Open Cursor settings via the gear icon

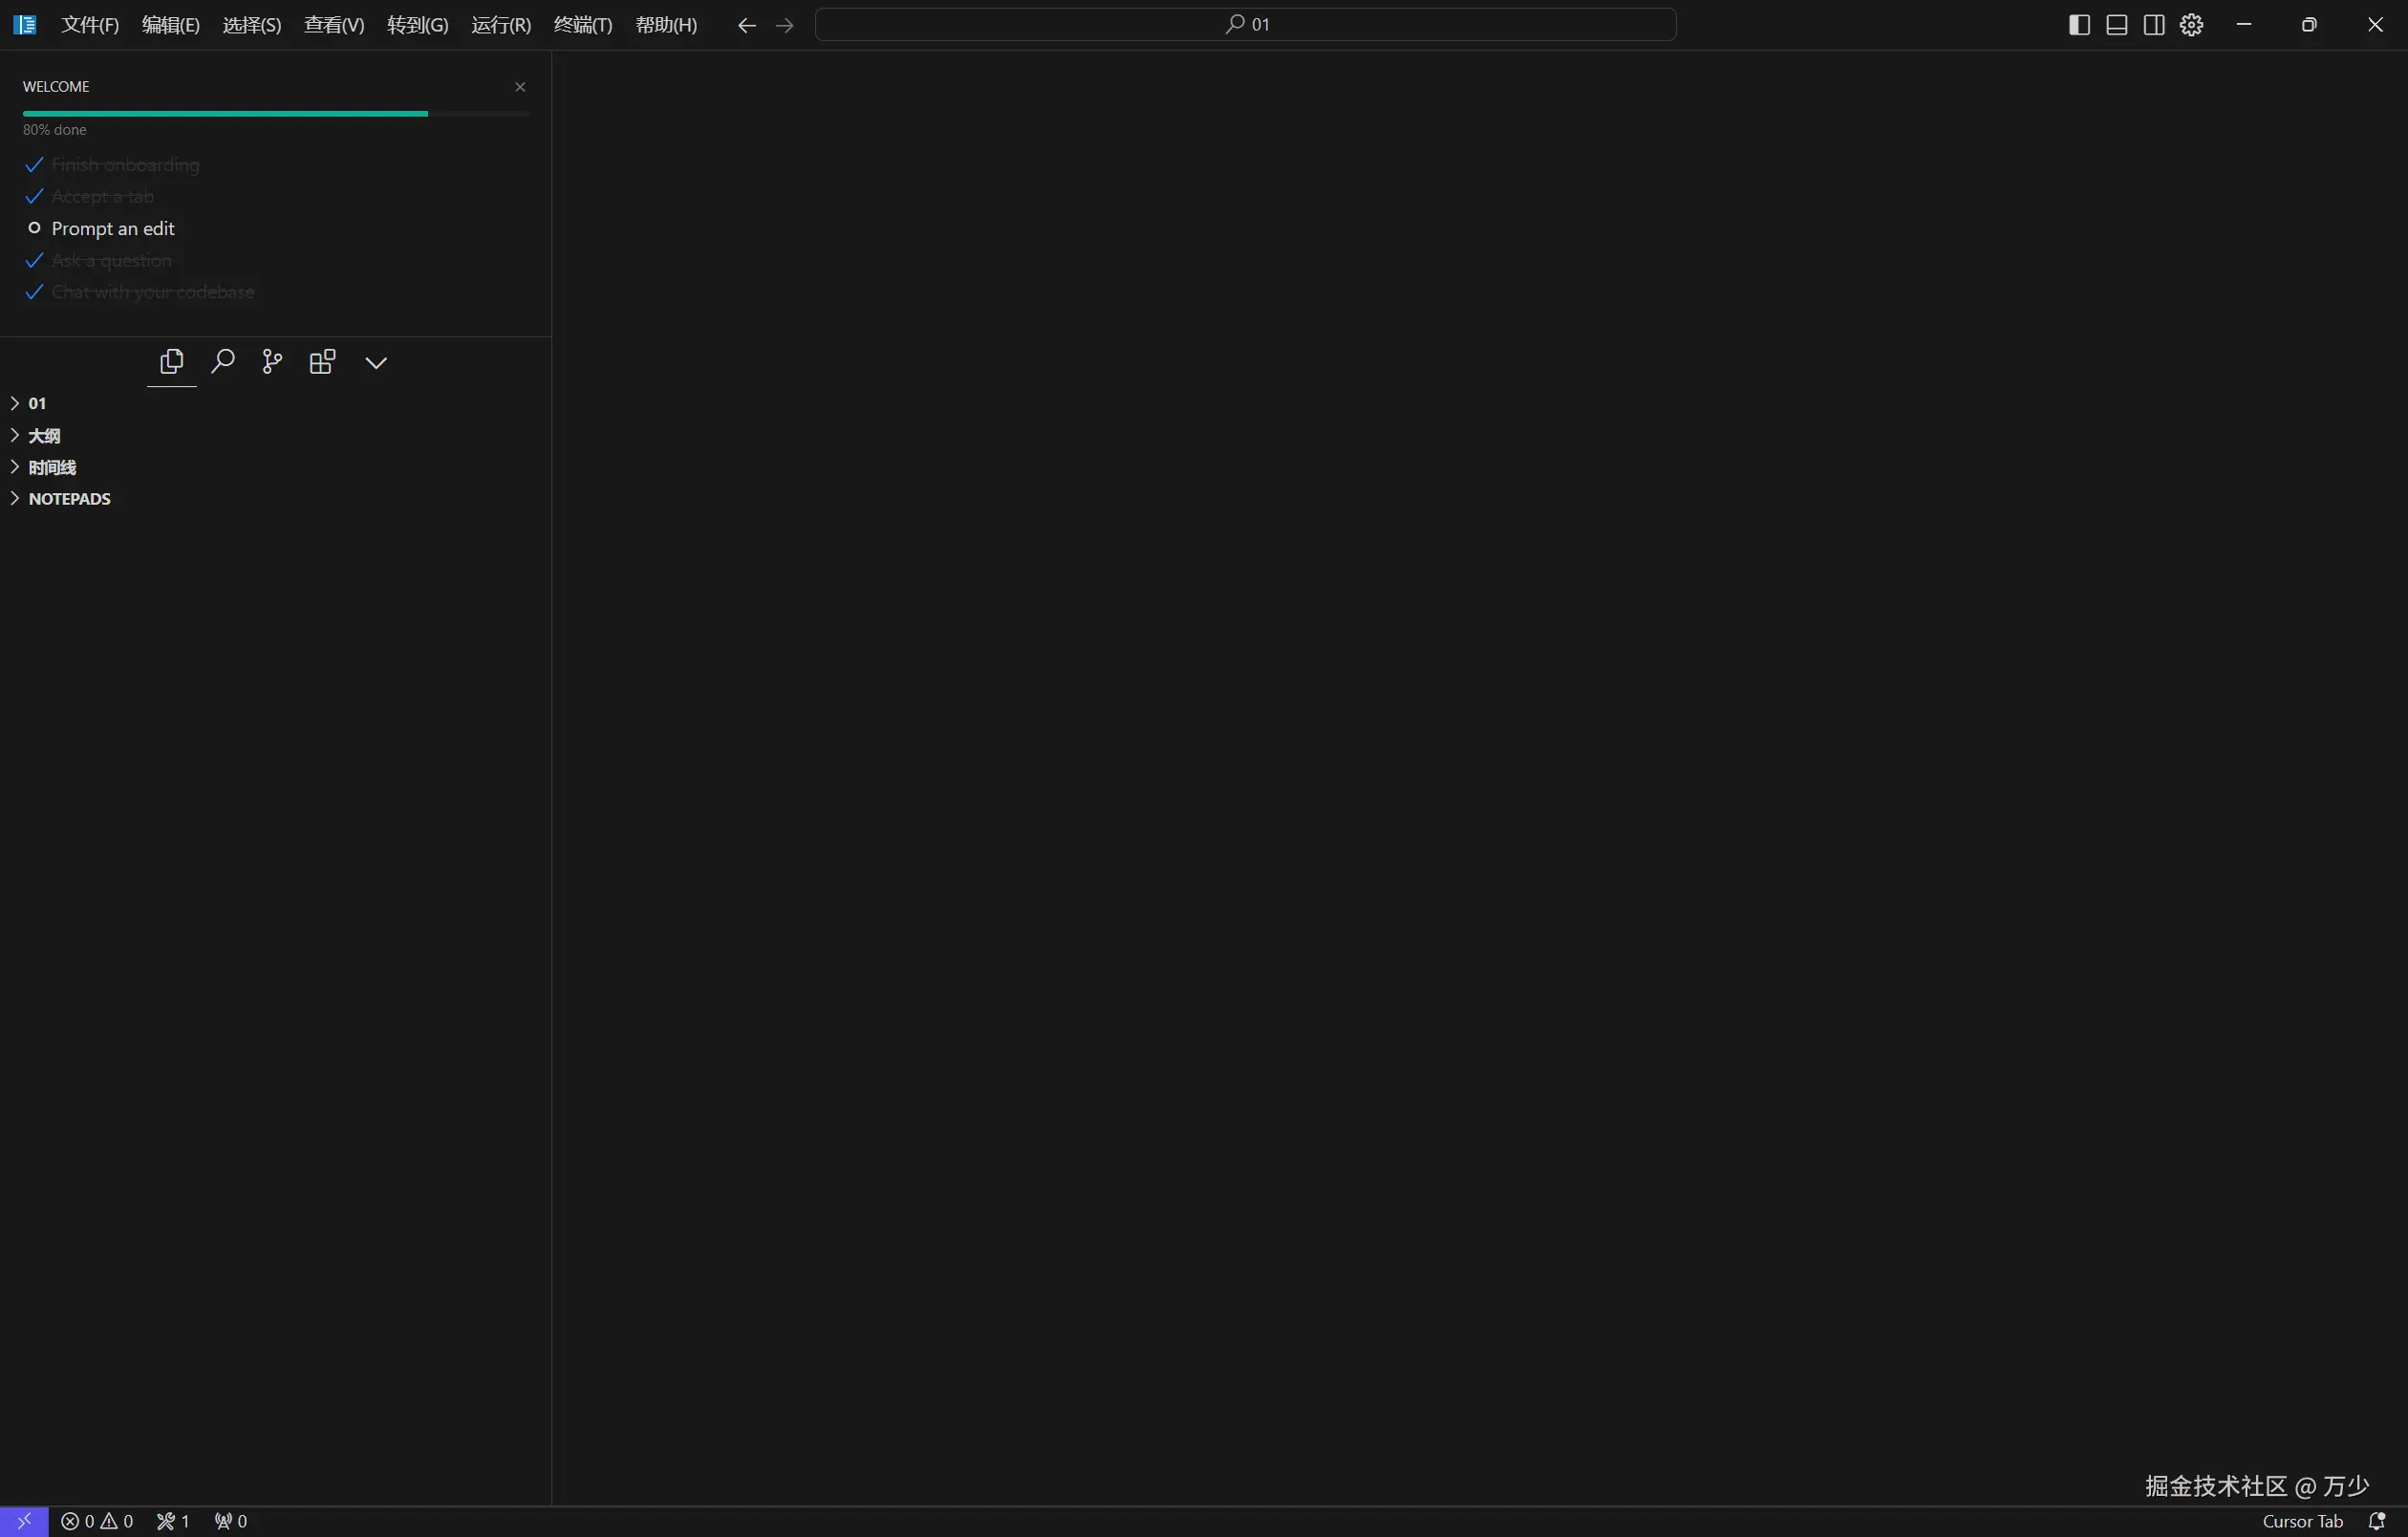[x=2191, y=24]
